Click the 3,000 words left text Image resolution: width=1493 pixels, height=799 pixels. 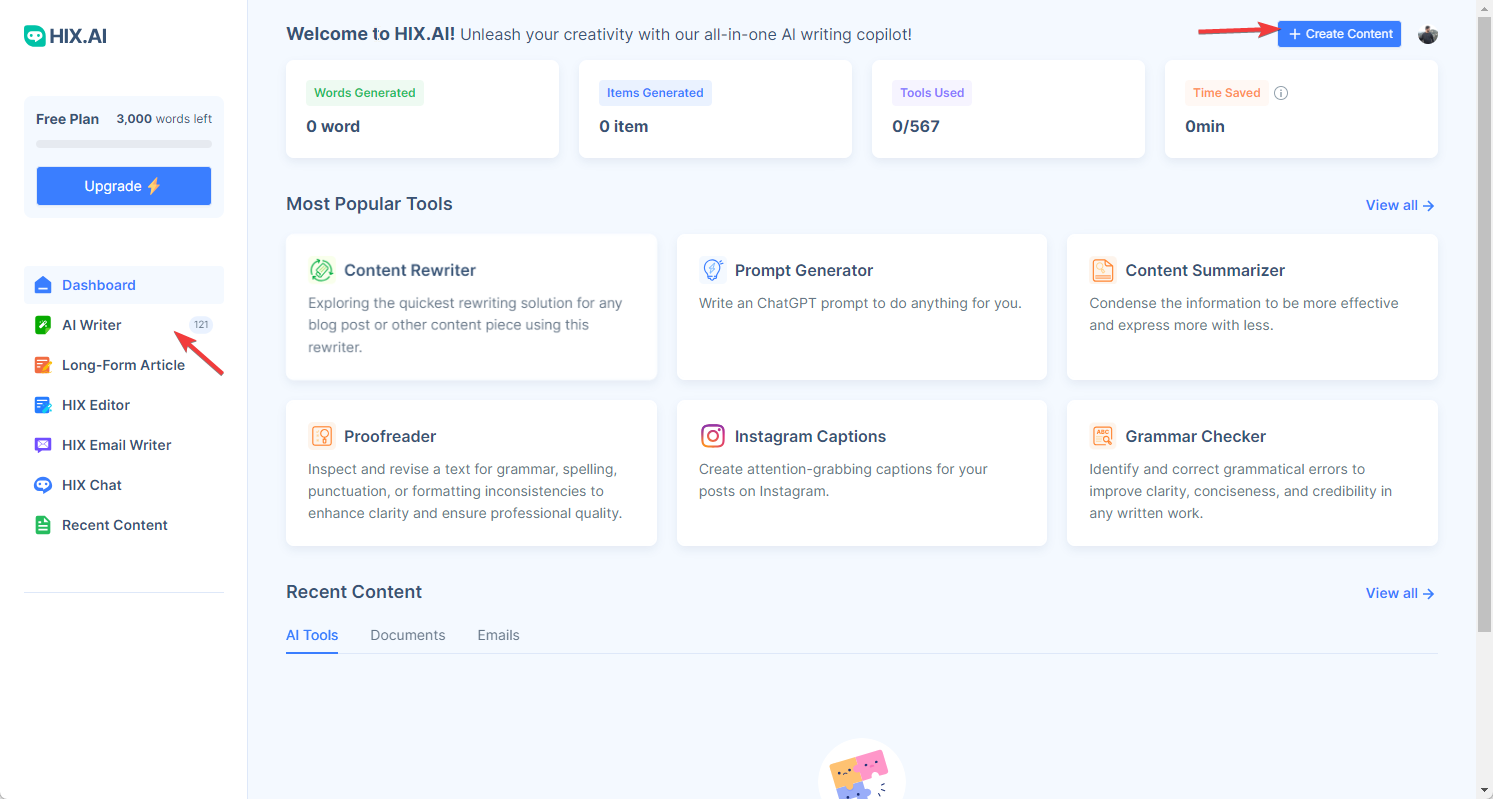pyautogui.click(x=164, y=119)
